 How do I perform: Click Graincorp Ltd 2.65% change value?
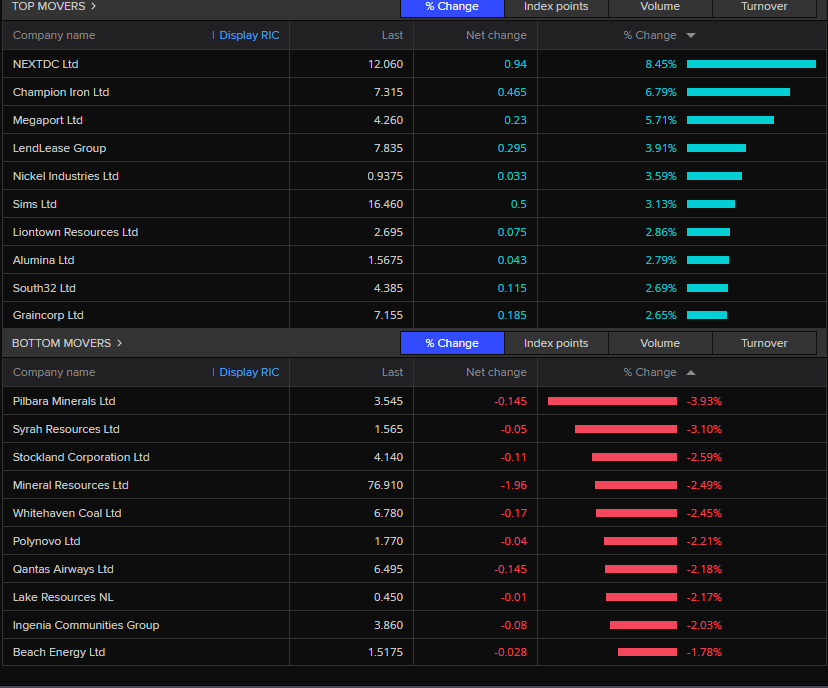(x=661, y=315)
